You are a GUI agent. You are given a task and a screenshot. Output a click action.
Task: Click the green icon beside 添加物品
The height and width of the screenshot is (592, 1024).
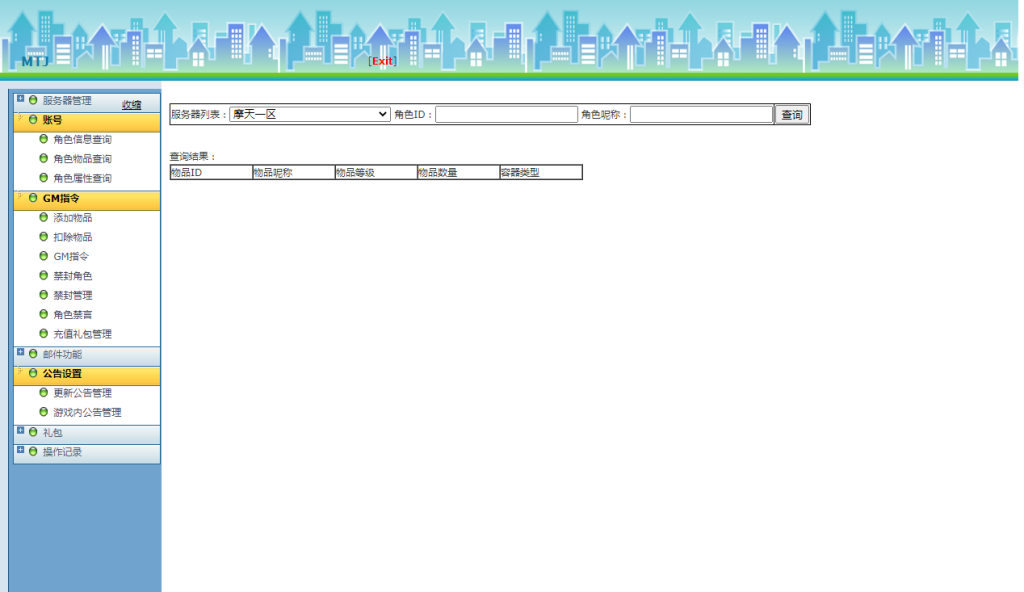[43, 217]
